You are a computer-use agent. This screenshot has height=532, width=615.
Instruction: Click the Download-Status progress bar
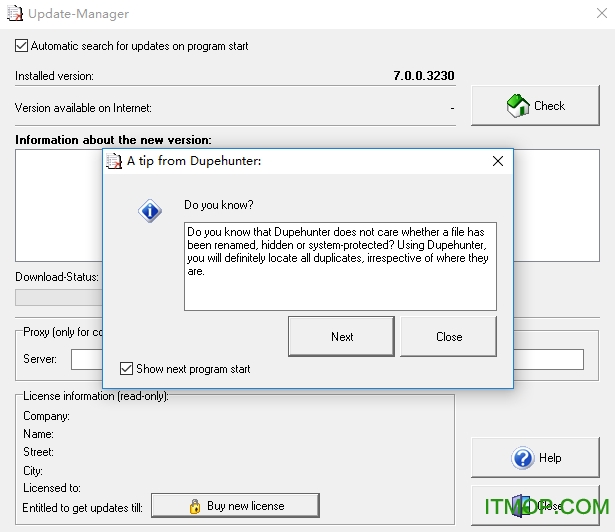[x=58, y=297]
